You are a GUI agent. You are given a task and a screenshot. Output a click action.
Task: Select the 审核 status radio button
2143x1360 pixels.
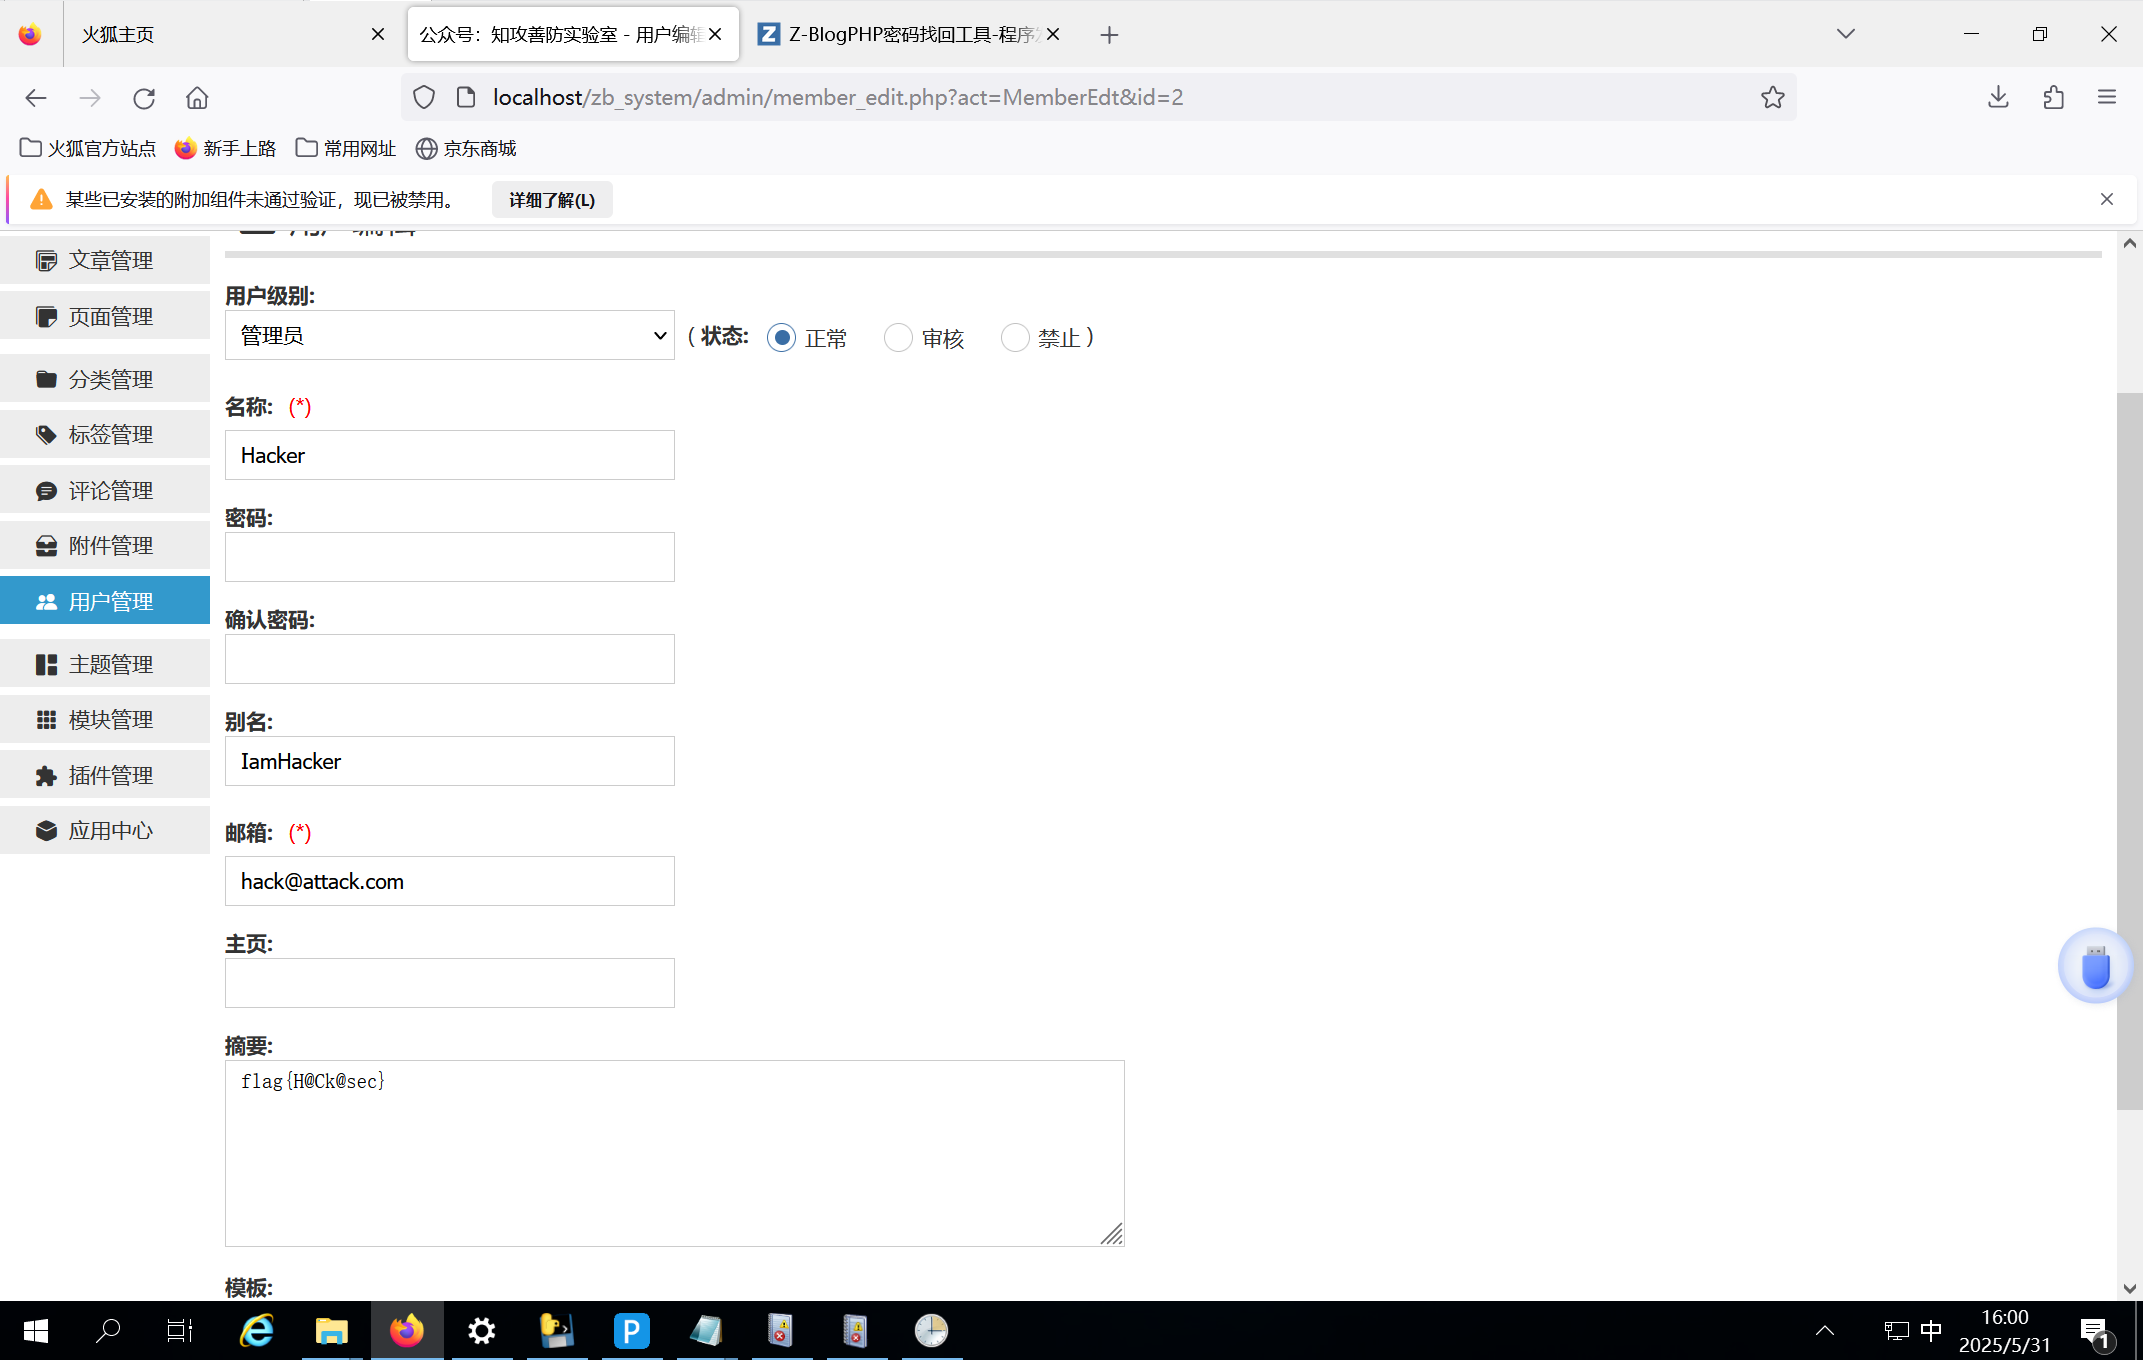click(x=898, y=338)
